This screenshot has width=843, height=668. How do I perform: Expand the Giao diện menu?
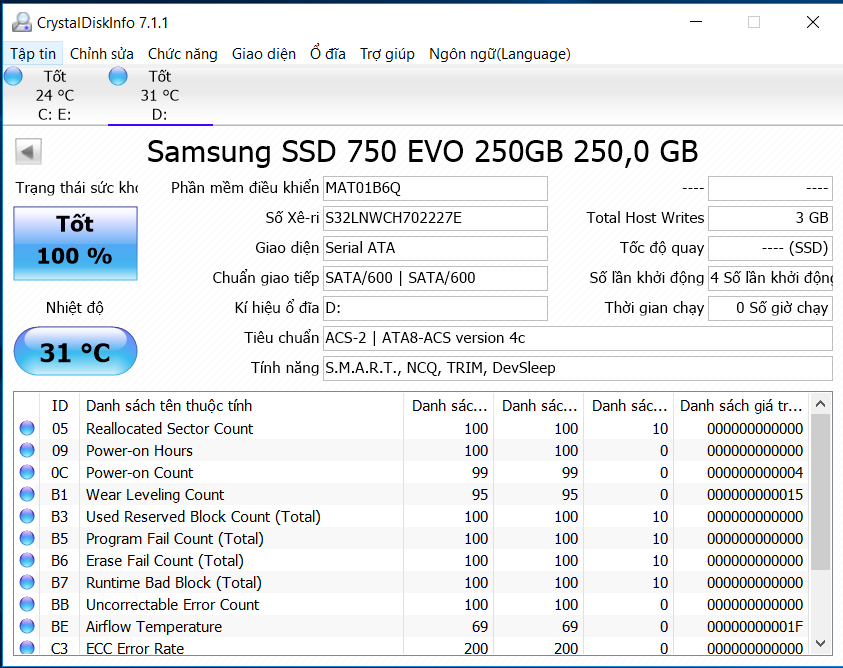click(263, 54)
